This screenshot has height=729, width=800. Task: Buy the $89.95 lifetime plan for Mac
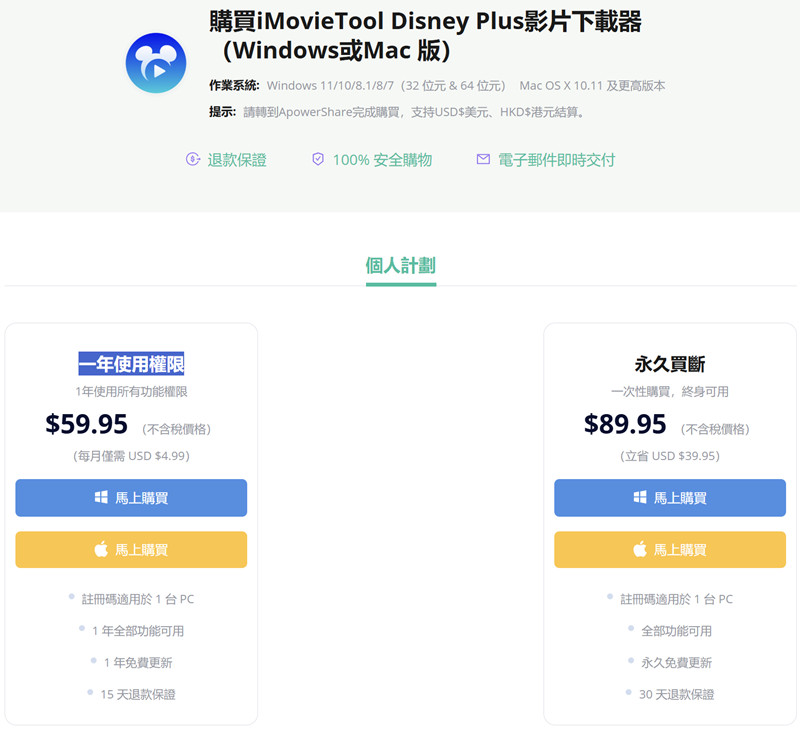[670, 550]
